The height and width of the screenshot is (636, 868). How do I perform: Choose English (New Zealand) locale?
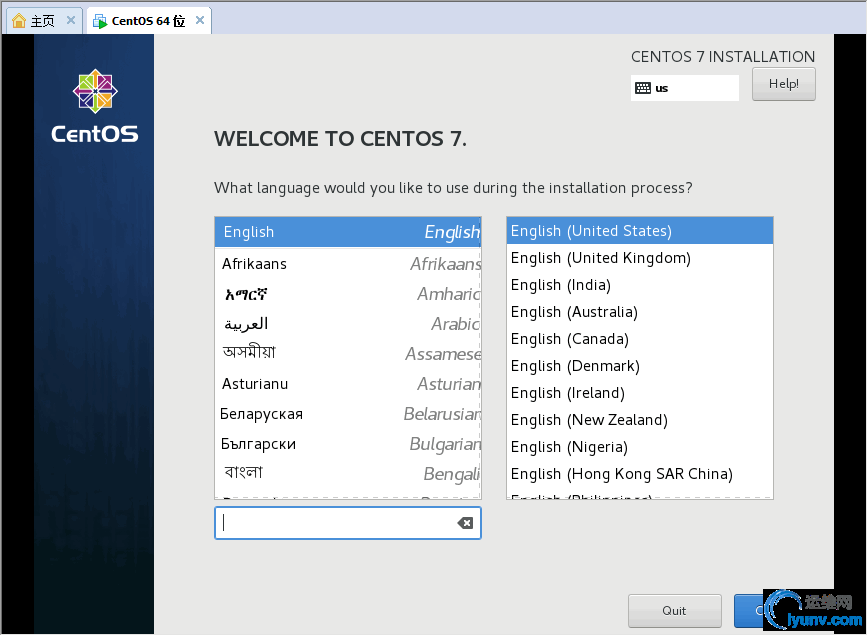pyautogui.click(x=639, y=420)
